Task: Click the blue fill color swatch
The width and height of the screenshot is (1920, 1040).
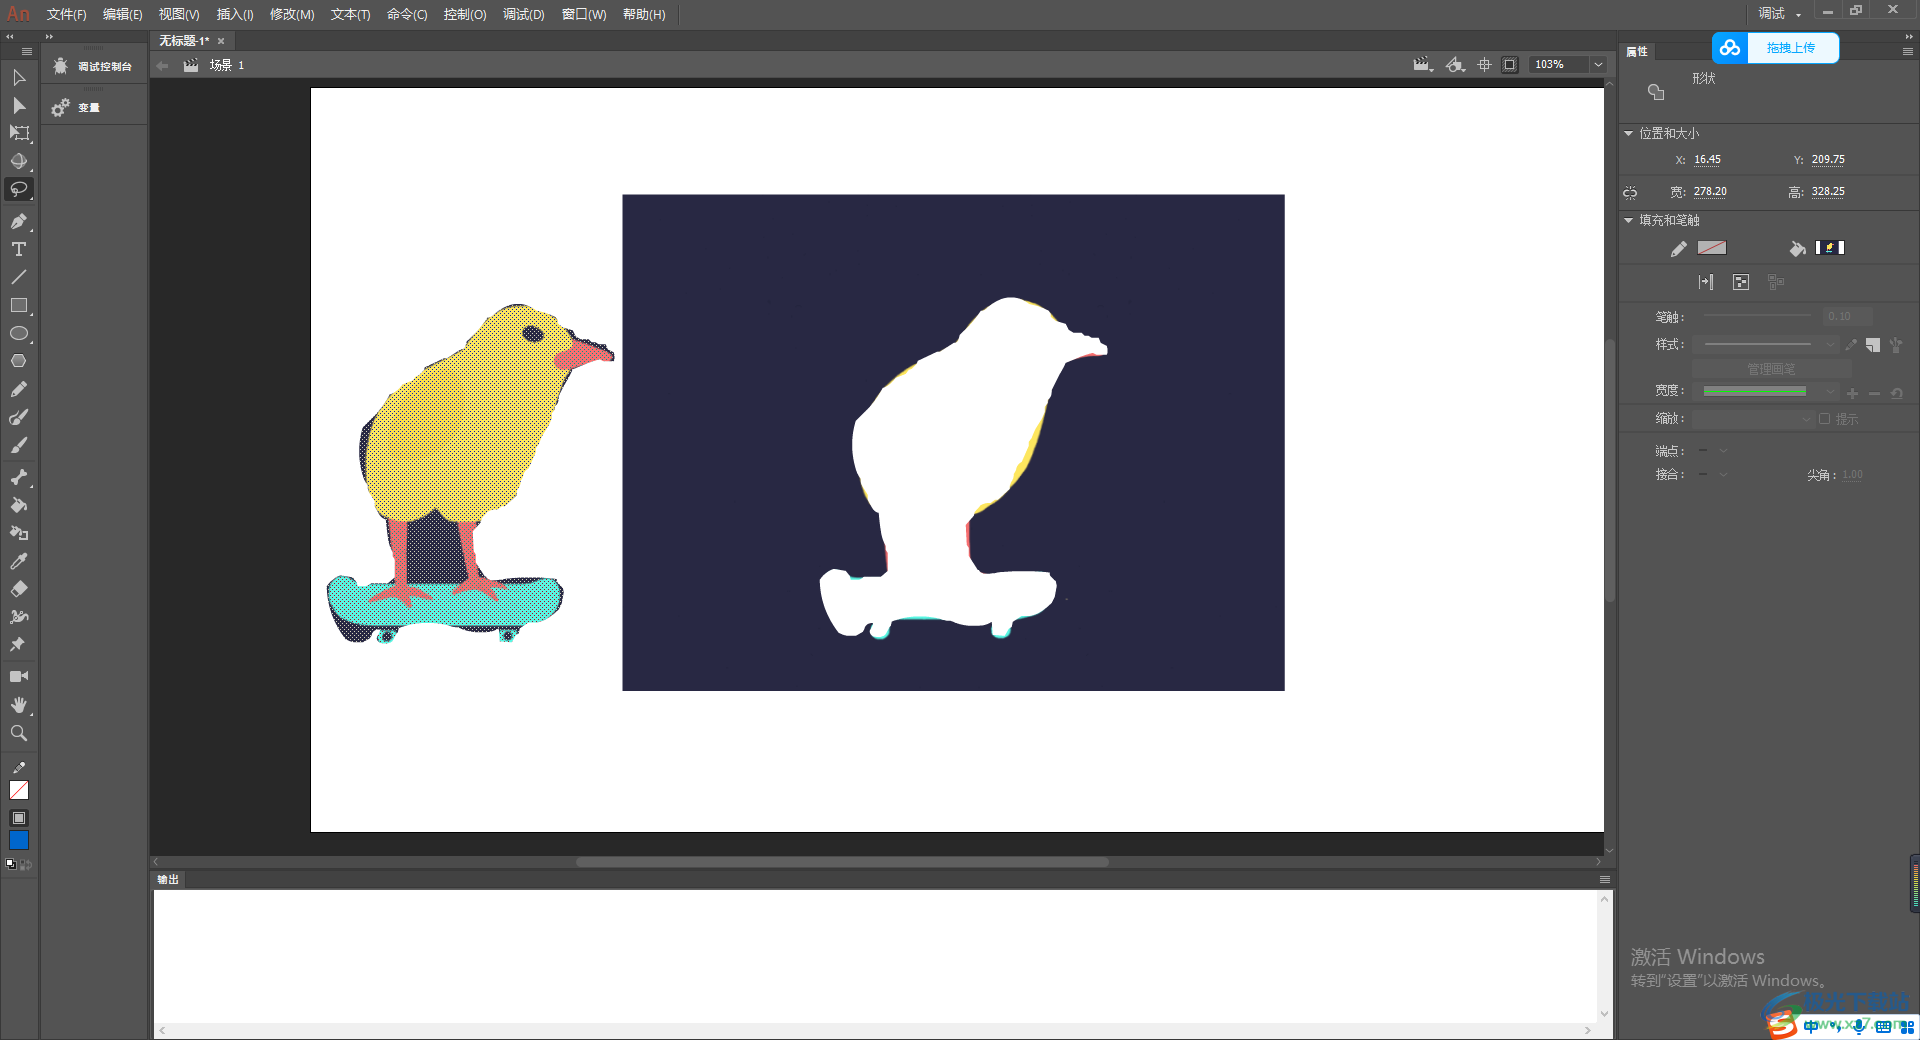Action: (x=19, y=840)
